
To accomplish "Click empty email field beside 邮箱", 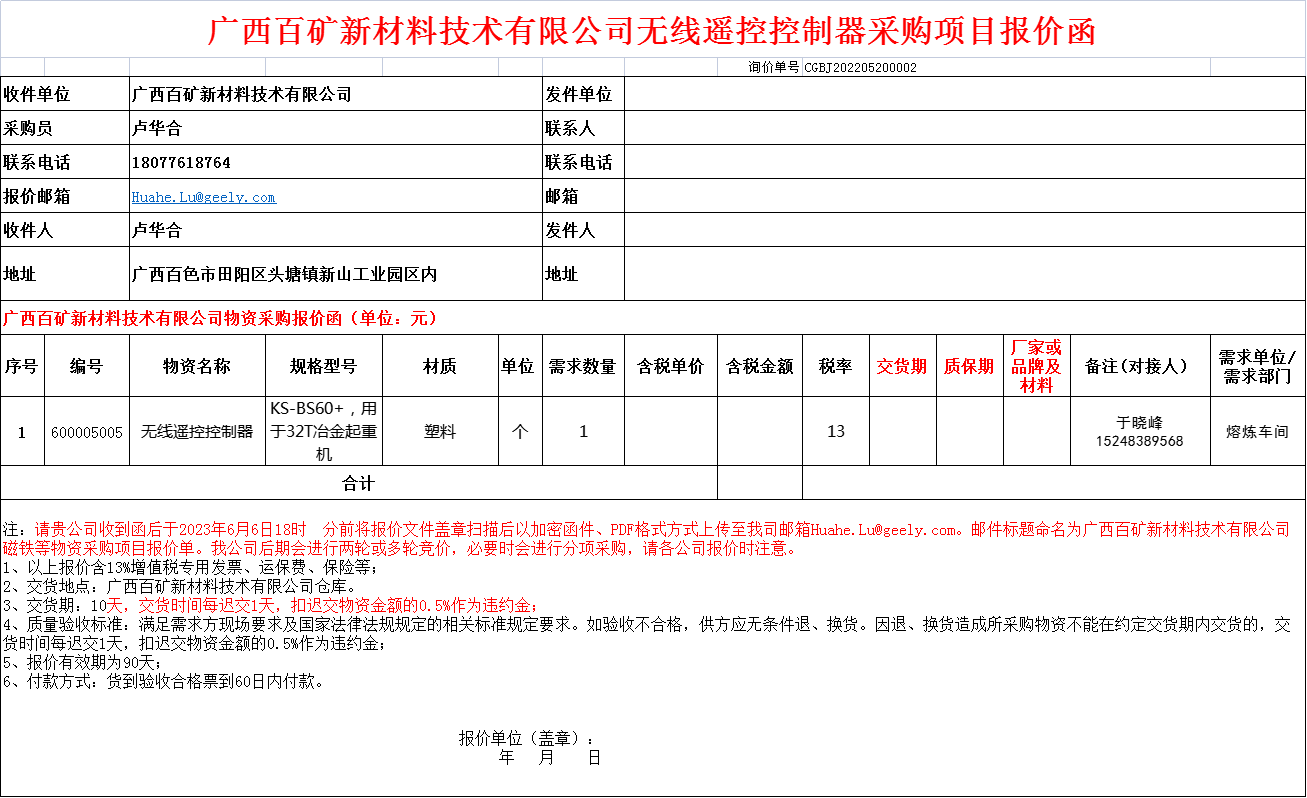I will pyautogui.click(x=965, y=197).
